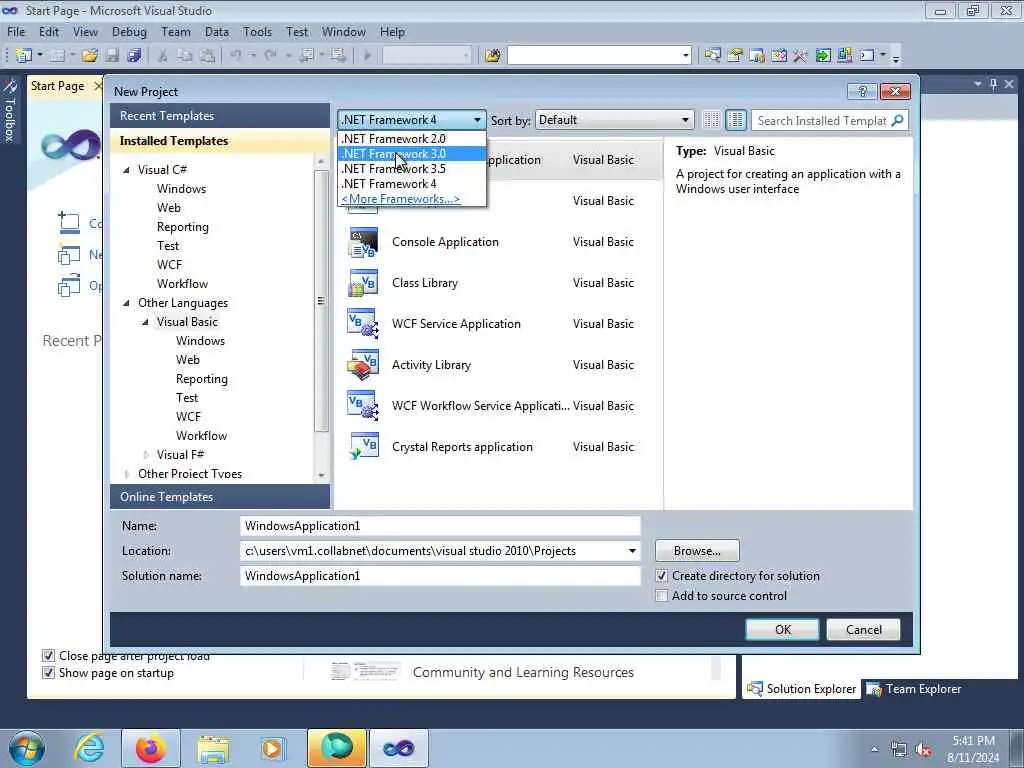Click the search magnifier in Search Installed Templates

898,120
